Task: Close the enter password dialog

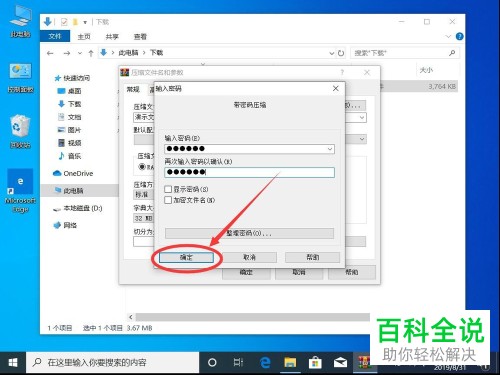Action: pyautogui.click(x=336, y=88)
